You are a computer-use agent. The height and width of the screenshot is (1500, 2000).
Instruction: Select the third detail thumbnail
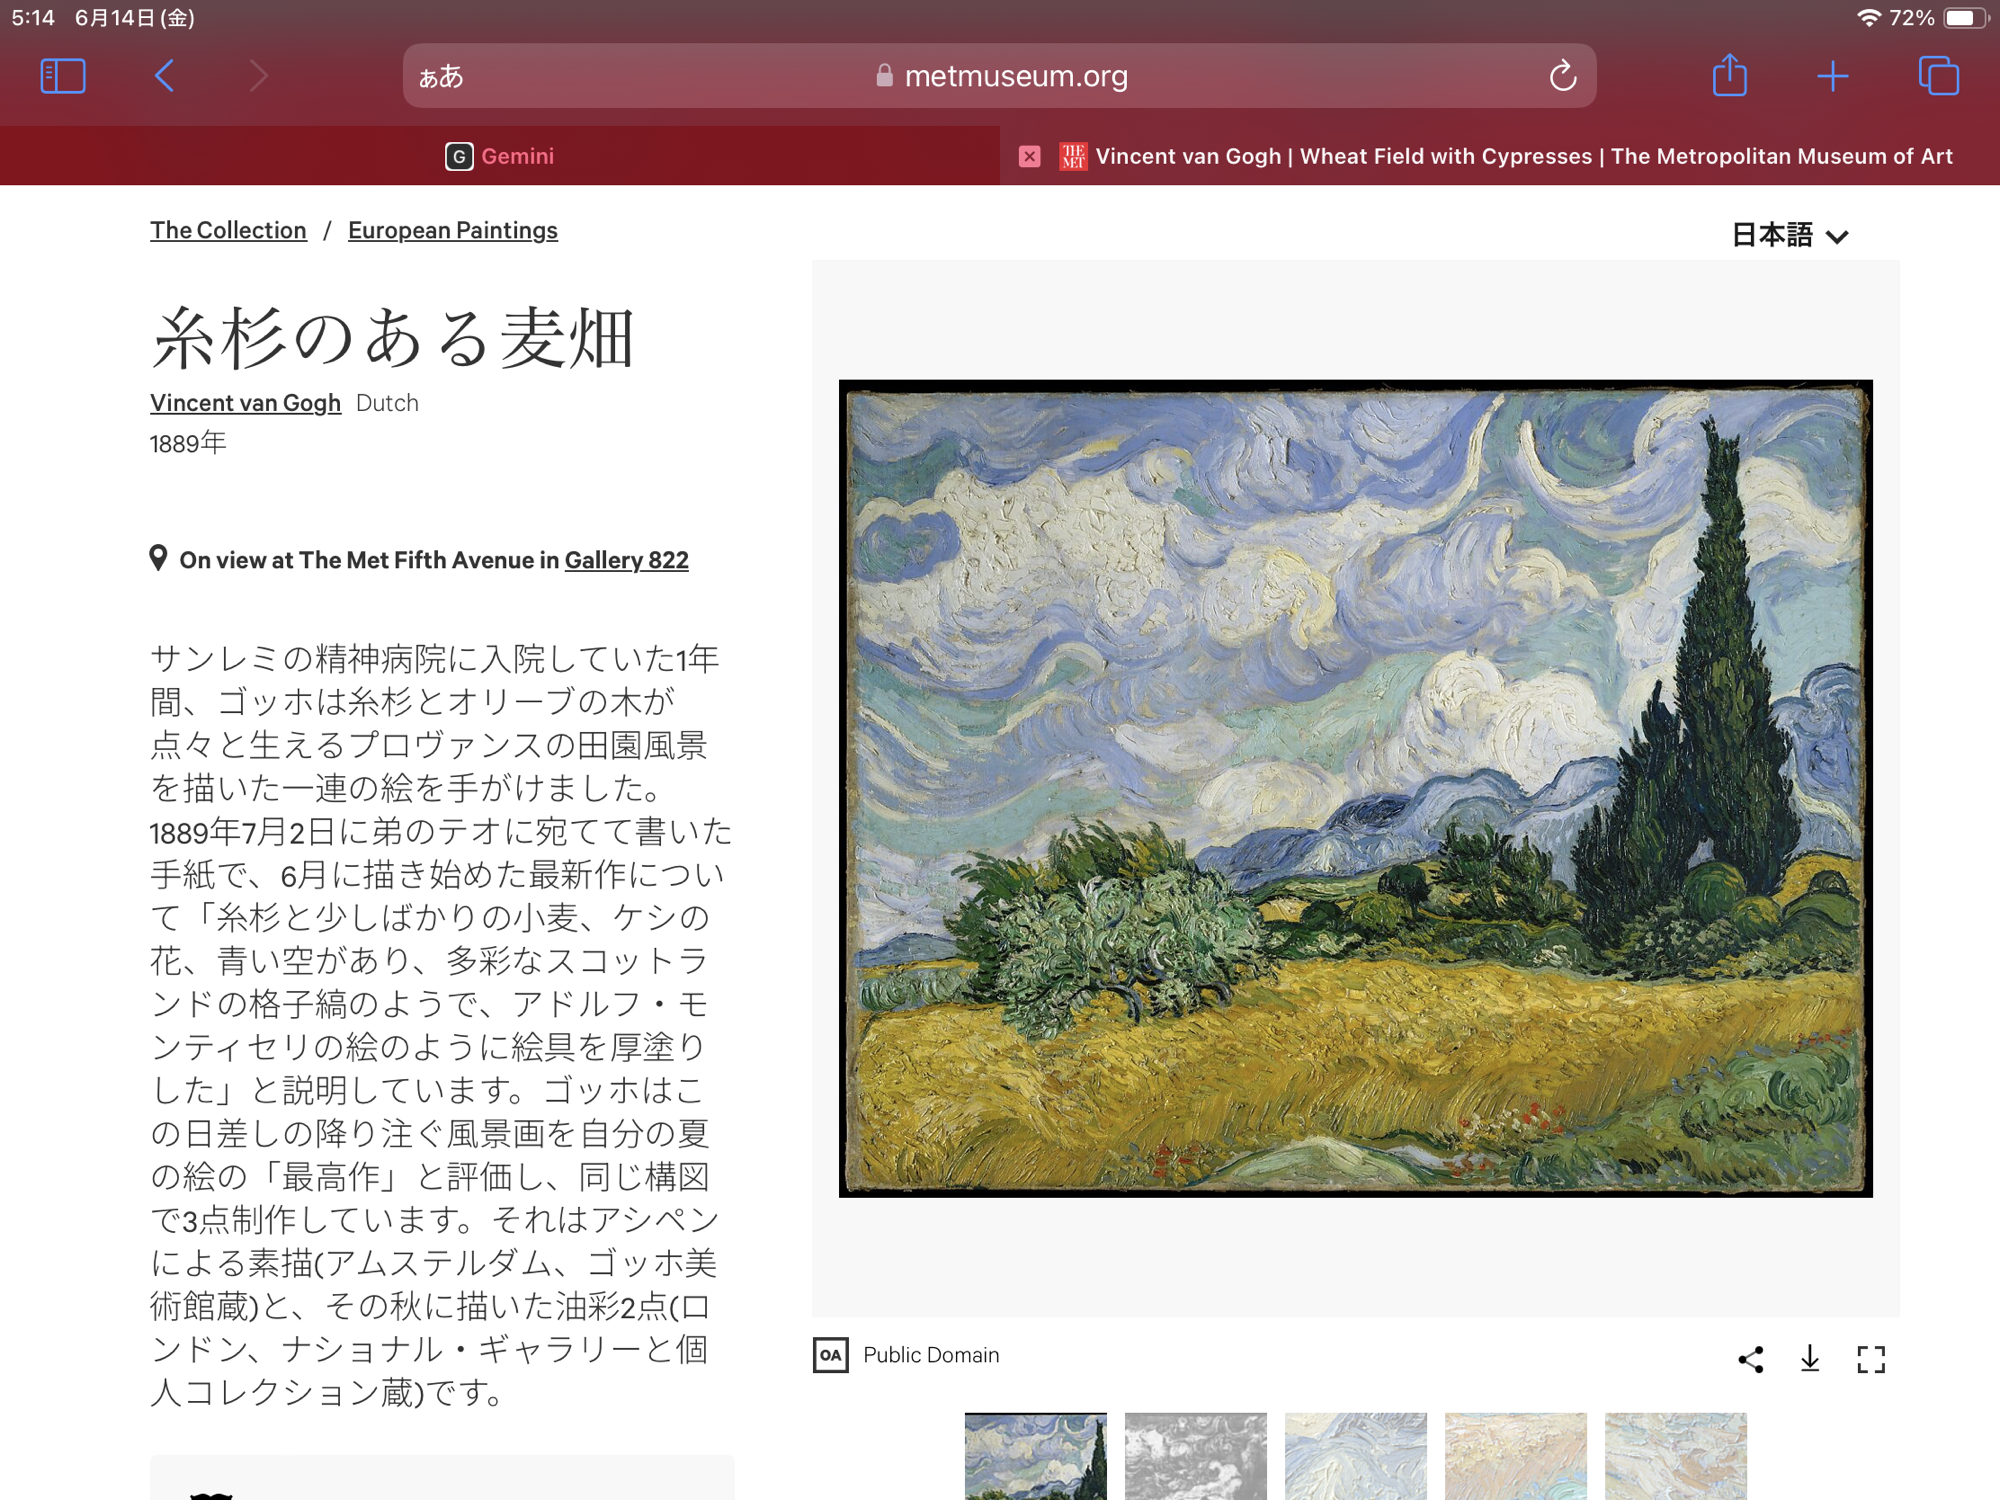pos(1355,1455)
